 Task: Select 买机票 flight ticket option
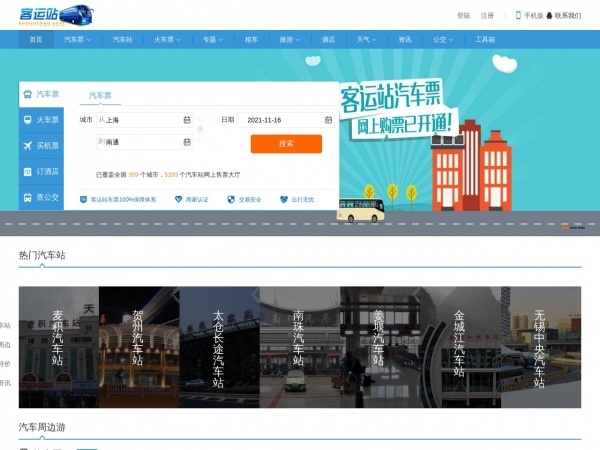pos(42,146)
